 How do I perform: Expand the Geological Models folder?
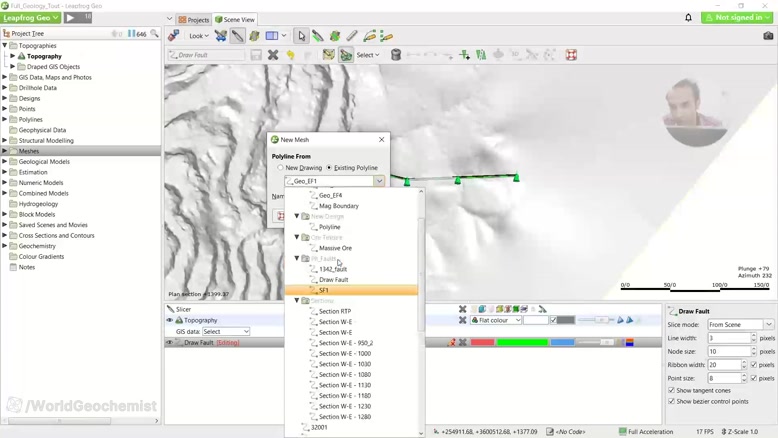(x=5, y=161)
